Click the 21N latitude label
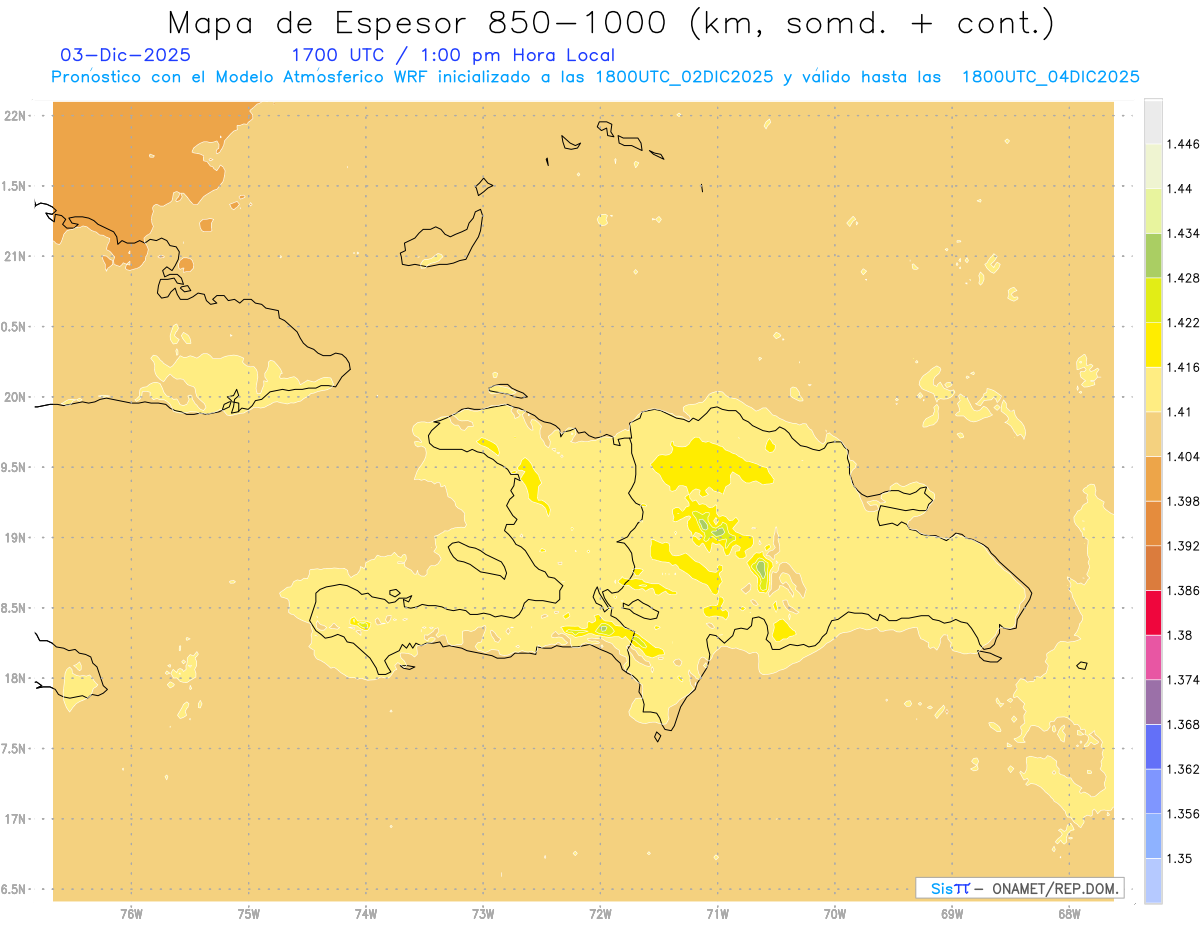This screenshot has height=927, width=1200. 15,257
